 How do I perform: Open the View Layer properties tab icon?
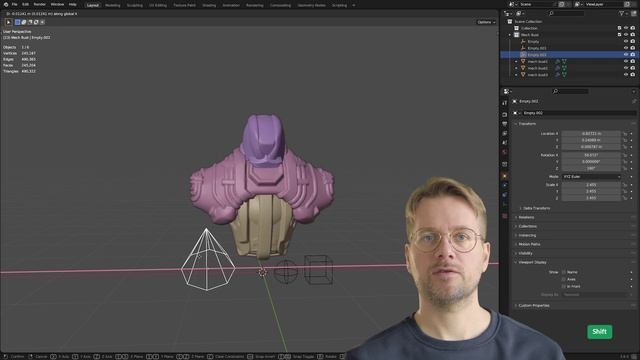point(504,133)
